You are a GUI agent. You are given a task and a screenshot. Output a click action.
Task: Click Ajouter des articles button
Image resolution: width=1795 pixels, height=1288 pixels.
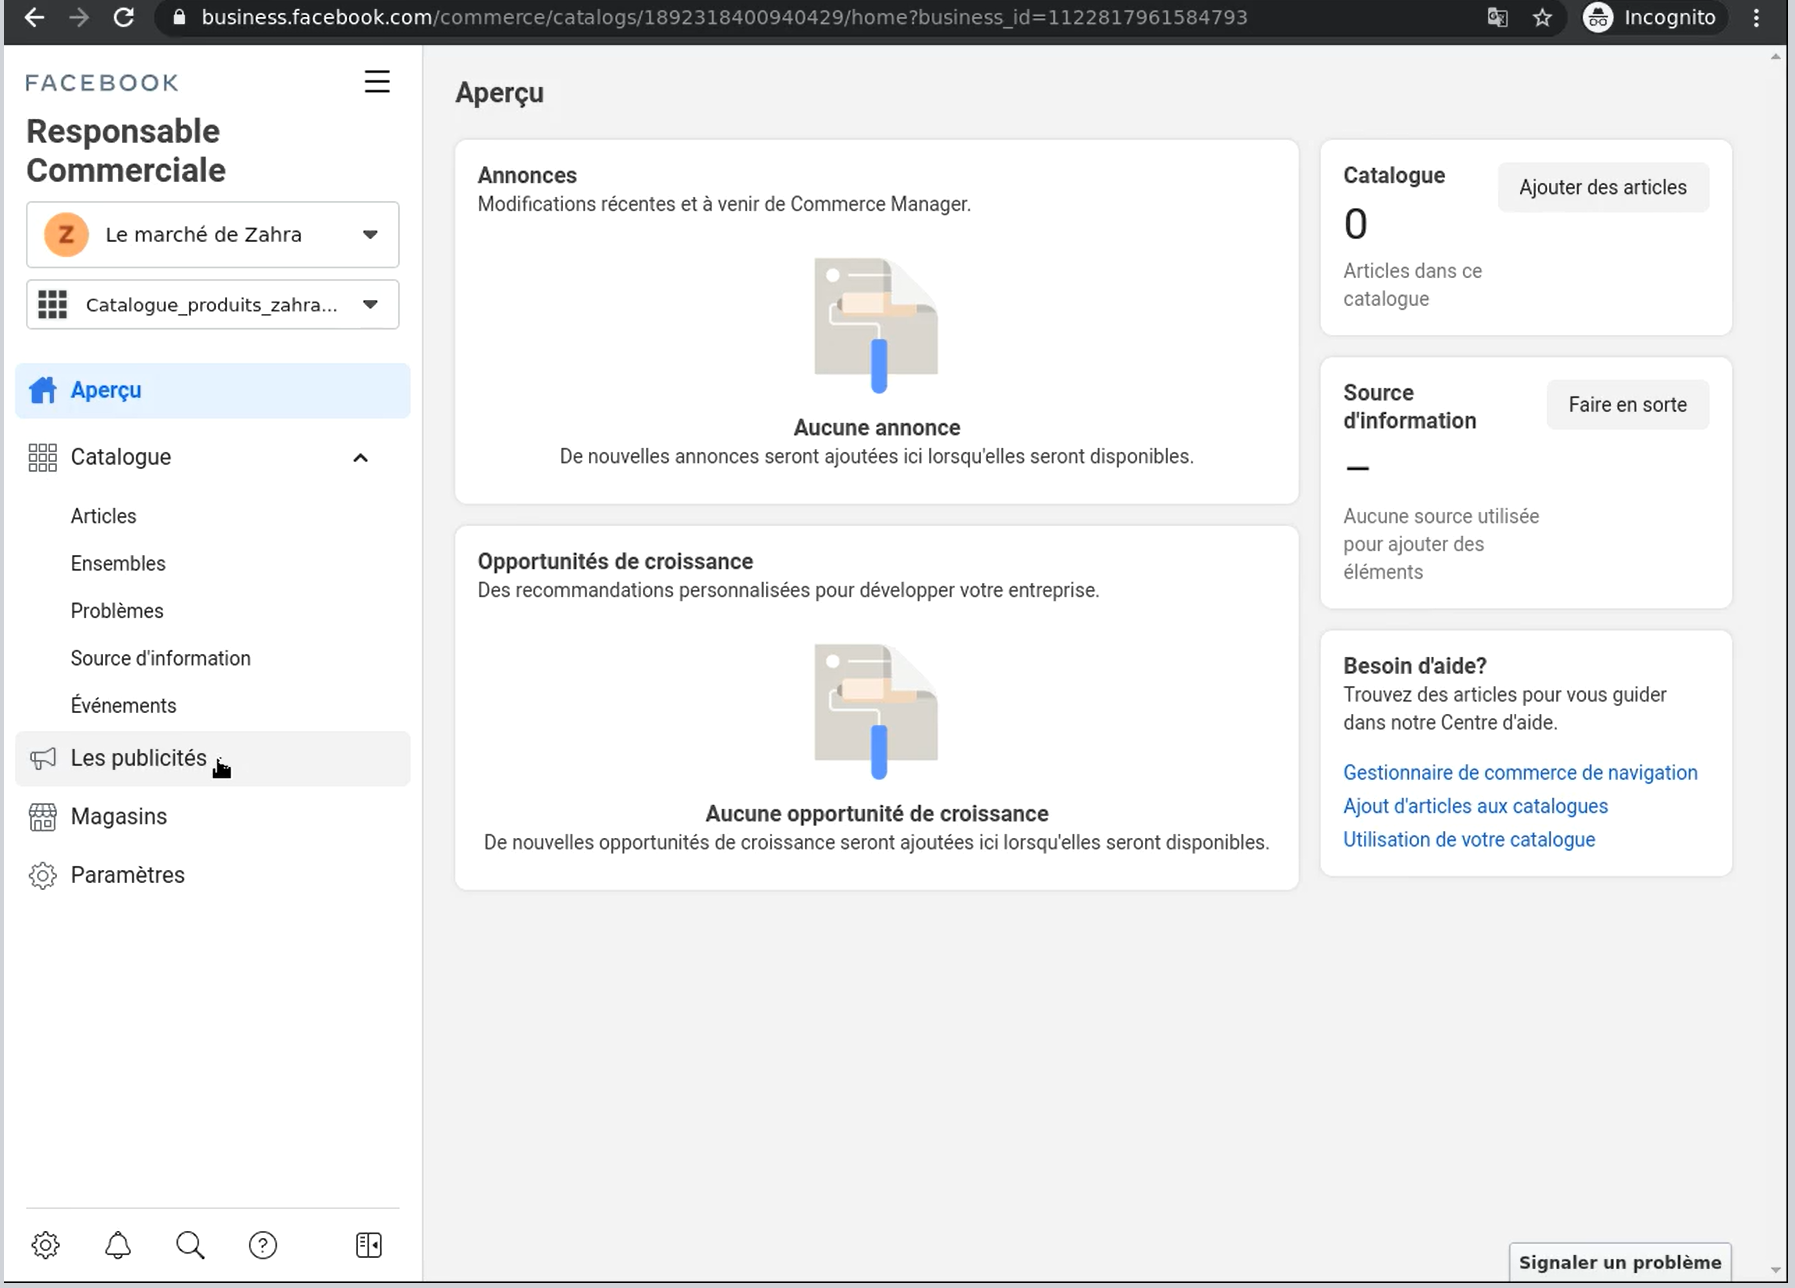pyautogui.click(x=1603, y=187)
